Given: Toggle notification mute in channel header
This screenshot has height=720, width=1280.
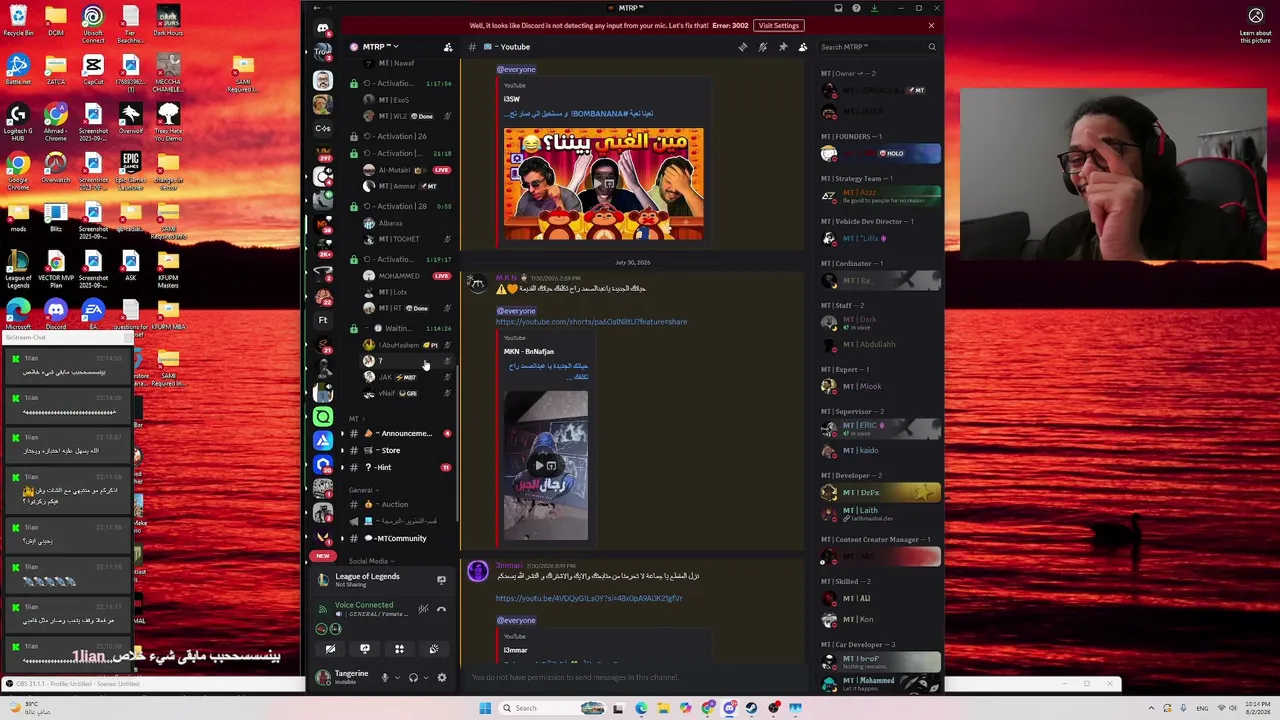Looking at the screenshot, I should click(762, 47).
